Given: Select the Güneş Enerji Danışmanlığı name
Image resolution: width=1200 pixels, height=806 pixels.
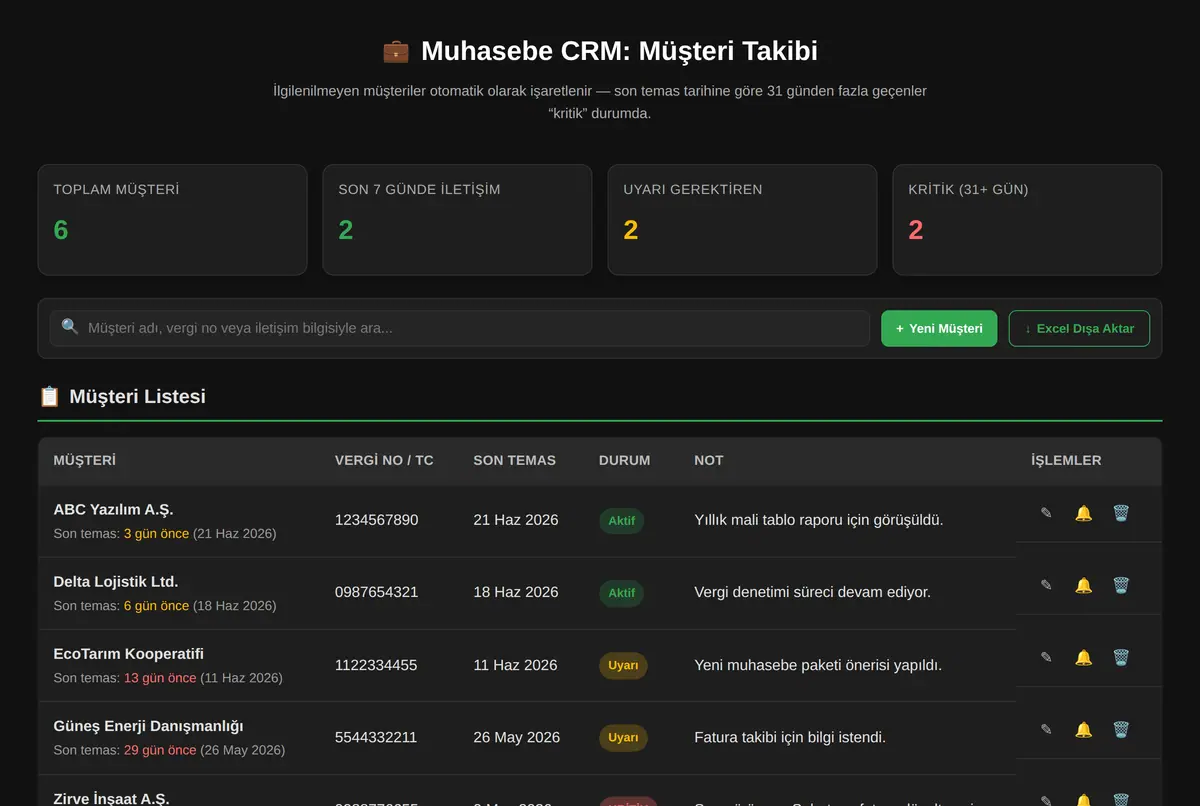Looking at the screenshot, I should pos(148,726).
